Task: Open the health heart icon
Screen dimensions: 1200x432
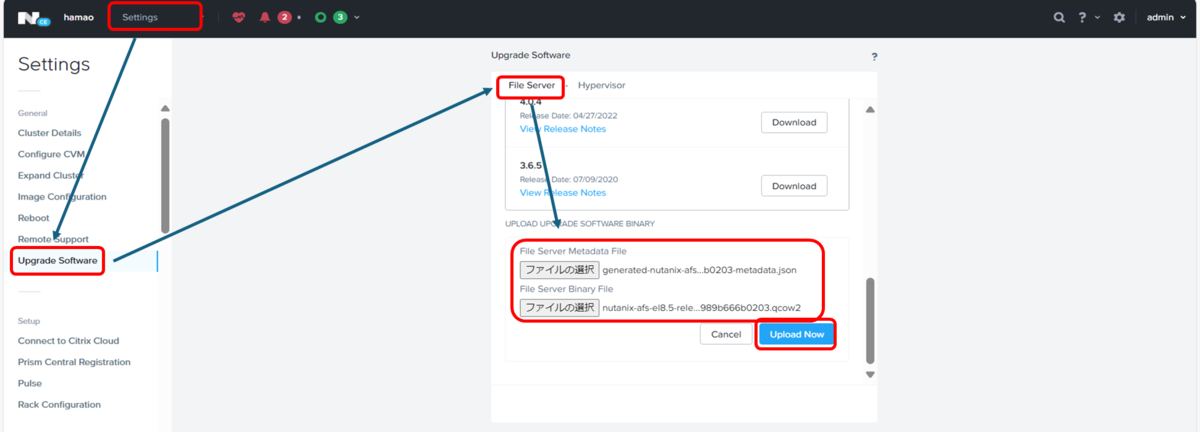Action: (x=238, y=17)
